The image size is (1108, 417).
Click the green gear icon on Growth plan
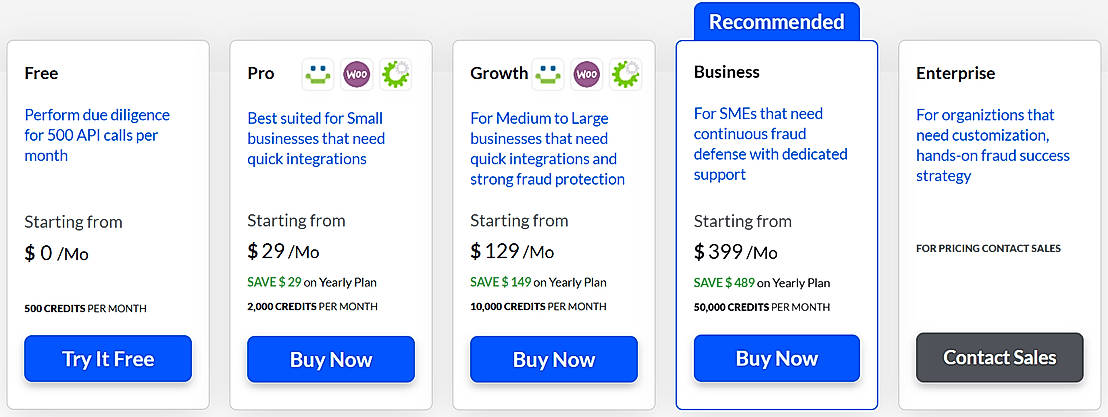click(x=626, y=73)
